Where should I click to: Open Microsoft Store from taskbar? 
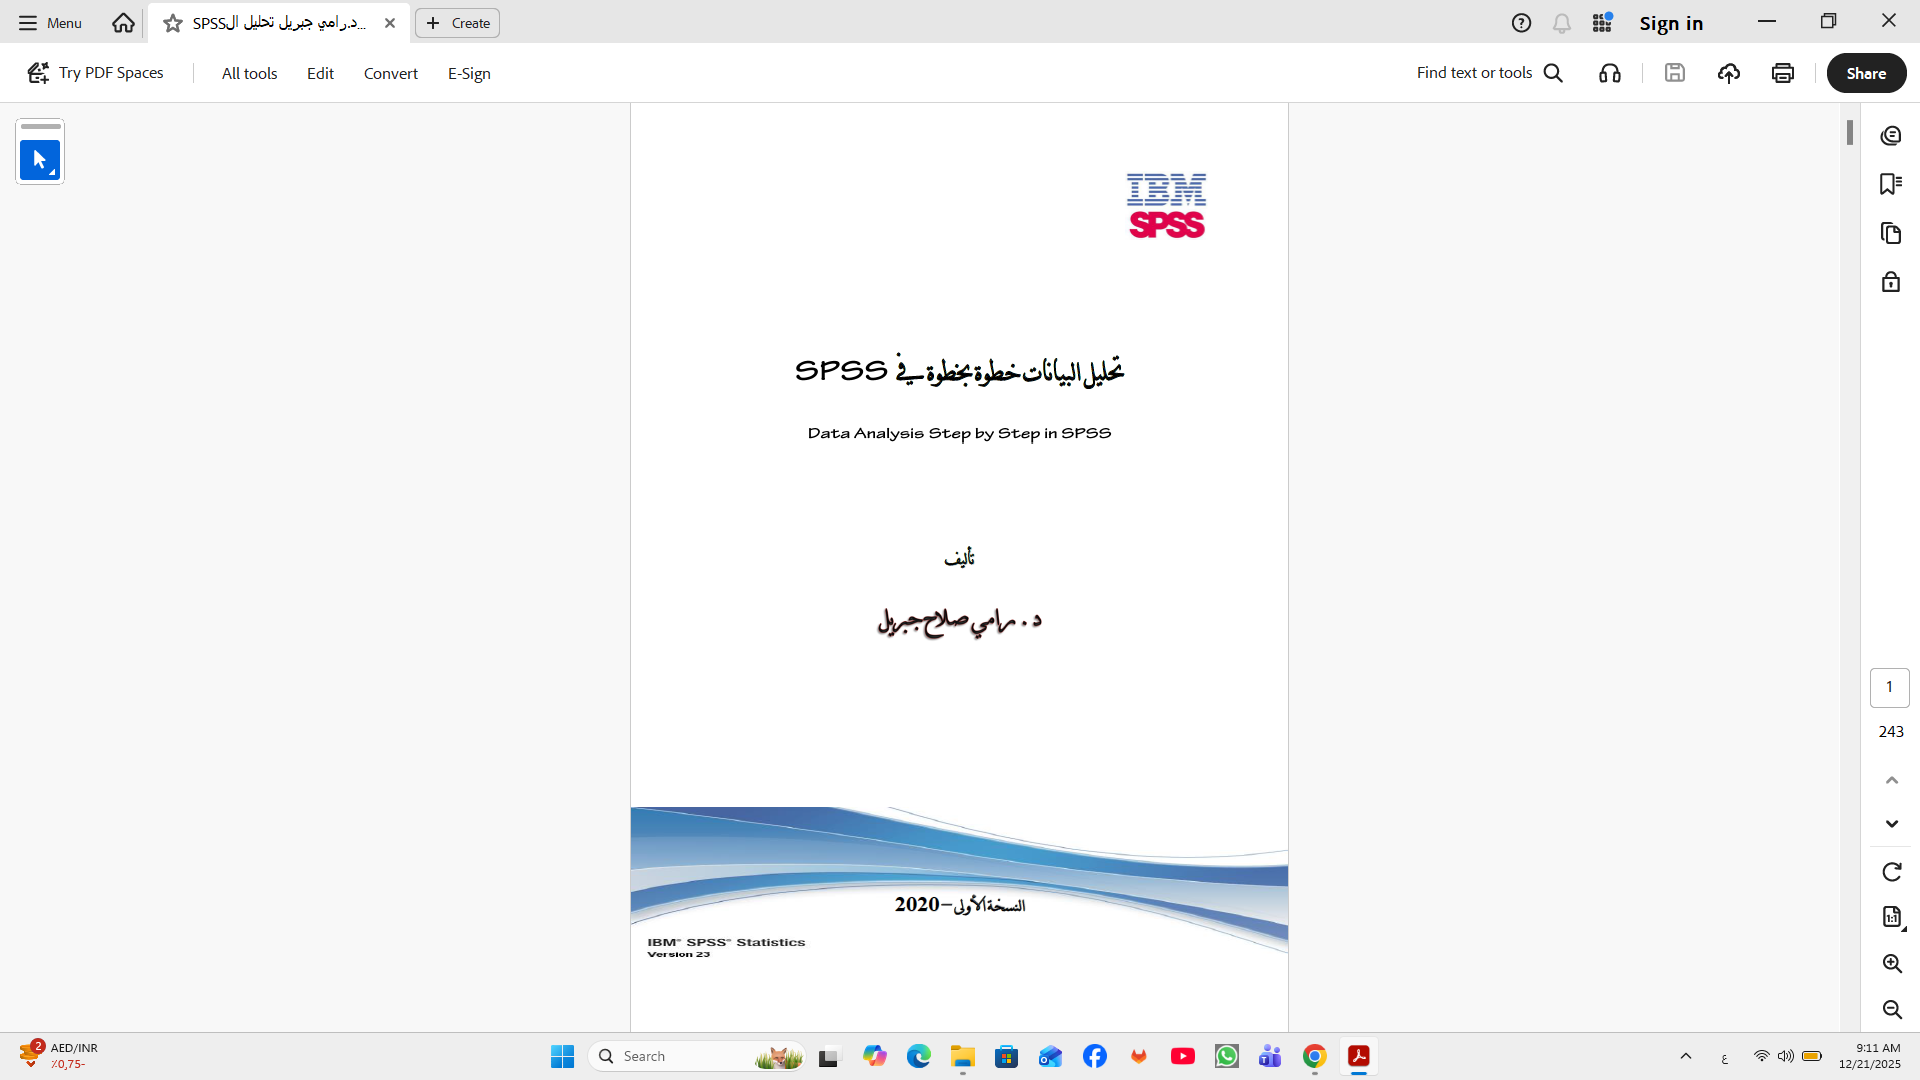(1006, 1056)
